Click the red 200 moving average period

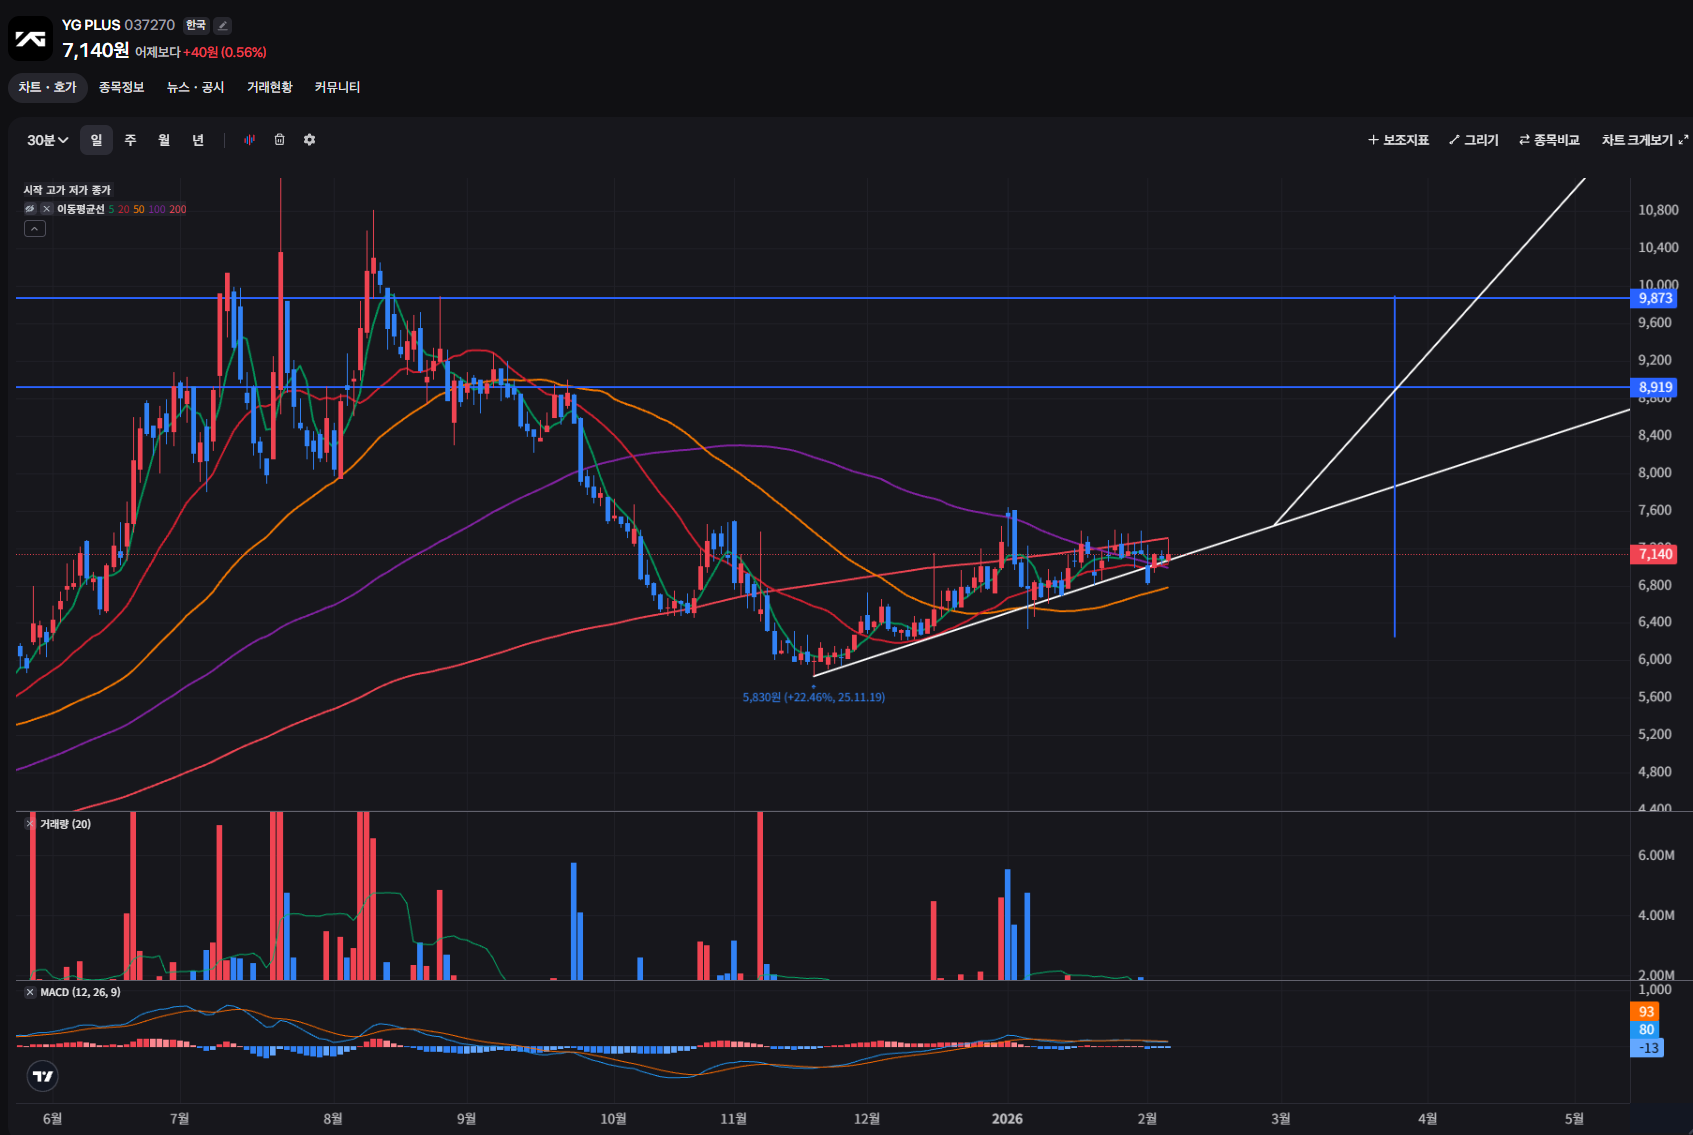point(178,210)
